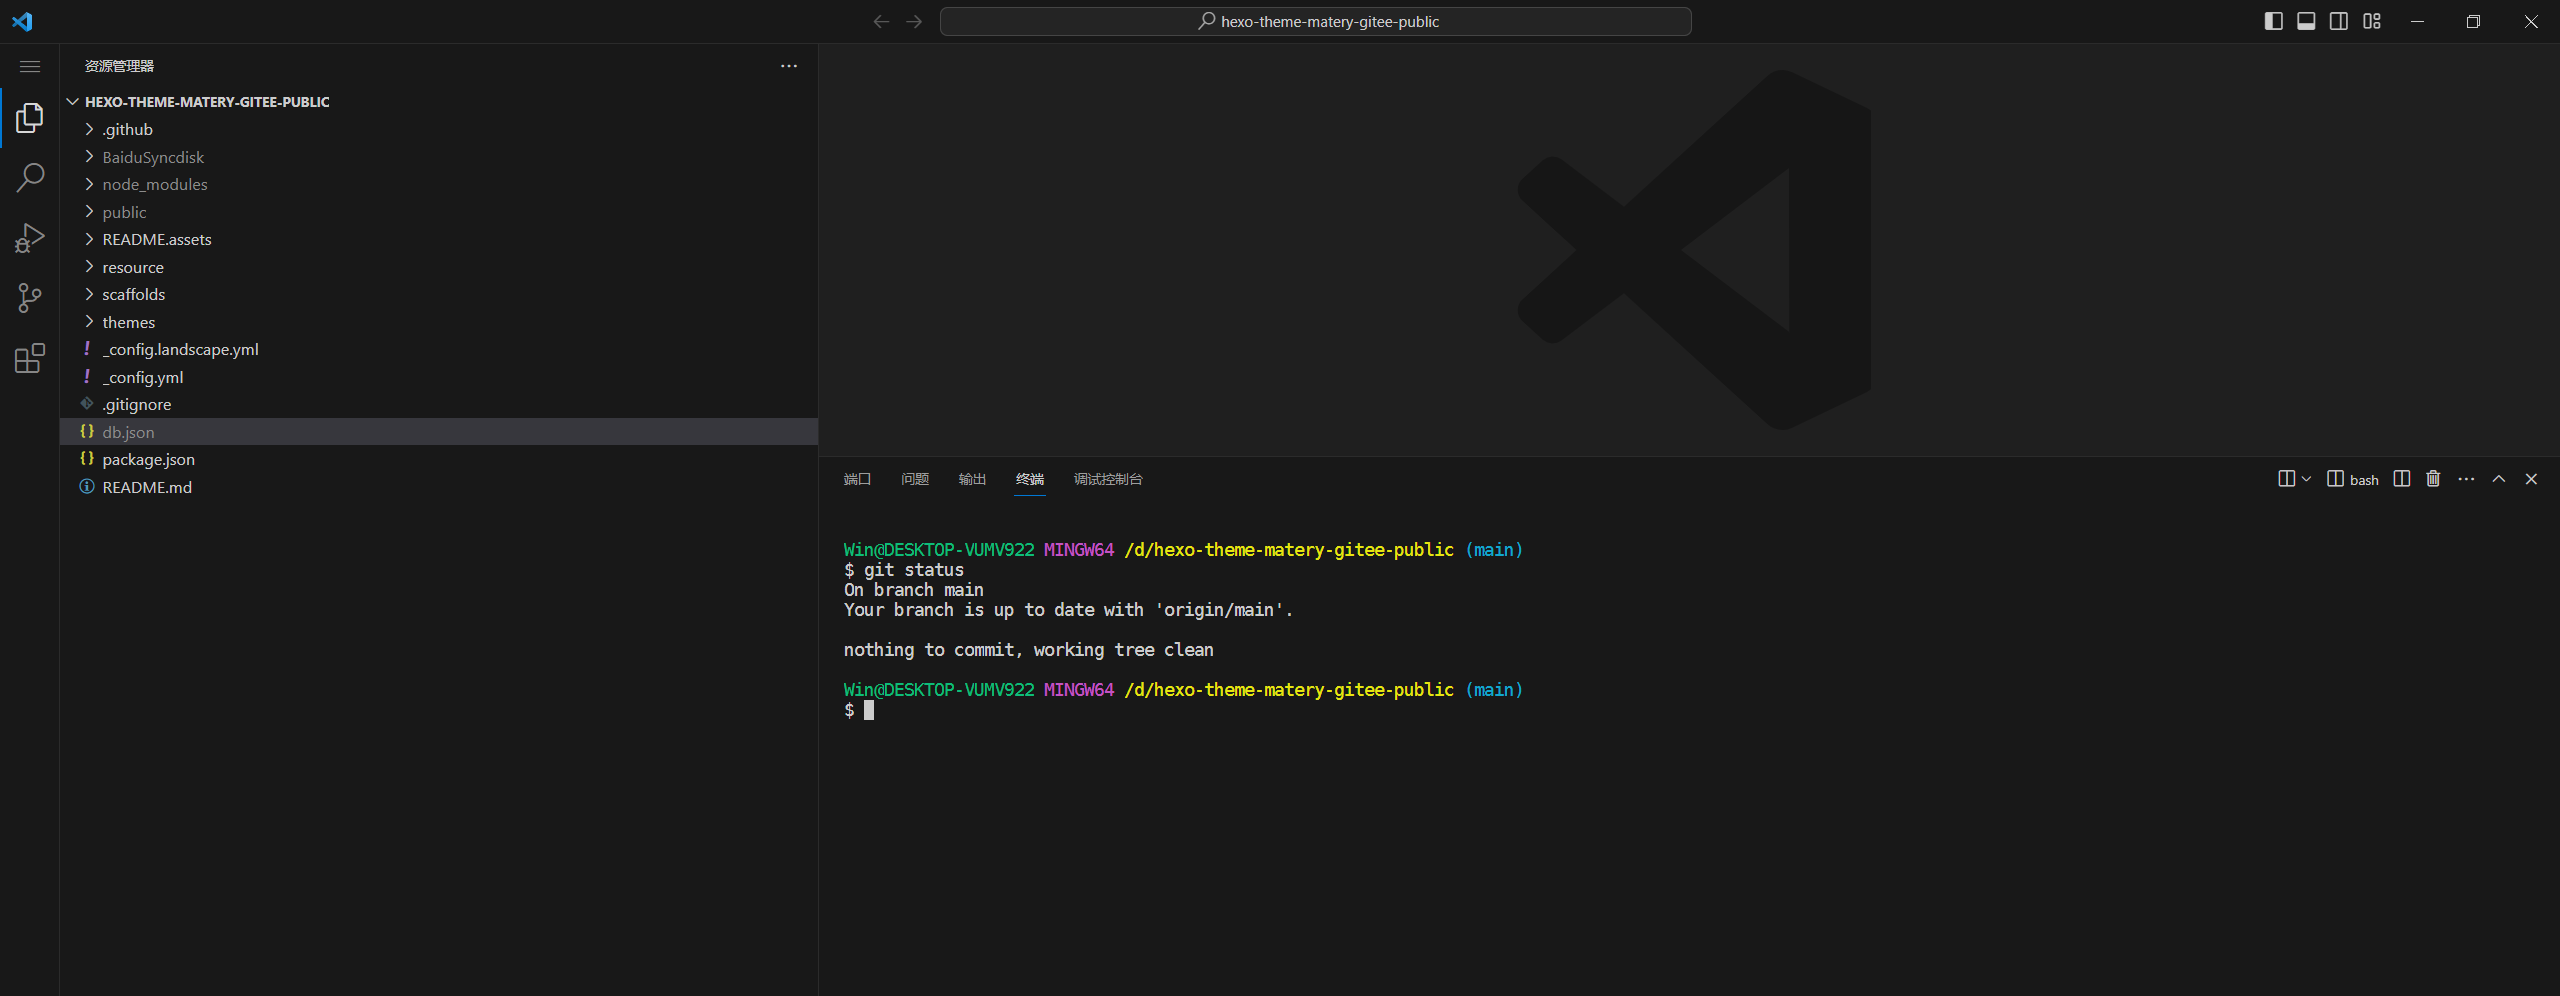Click the terminal cursor prompt line
Screen dimensions: 2560x996
859,710
